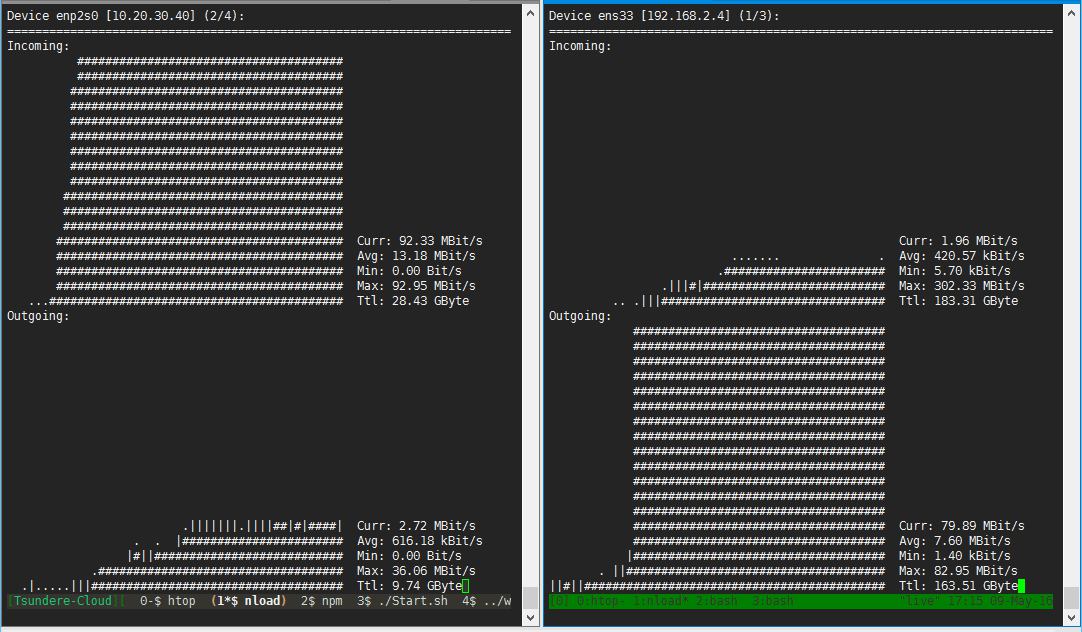Click the right terminal's scroll-down arrow
This screenshot has height=632, width=1082.
[x=1072, y=618]
